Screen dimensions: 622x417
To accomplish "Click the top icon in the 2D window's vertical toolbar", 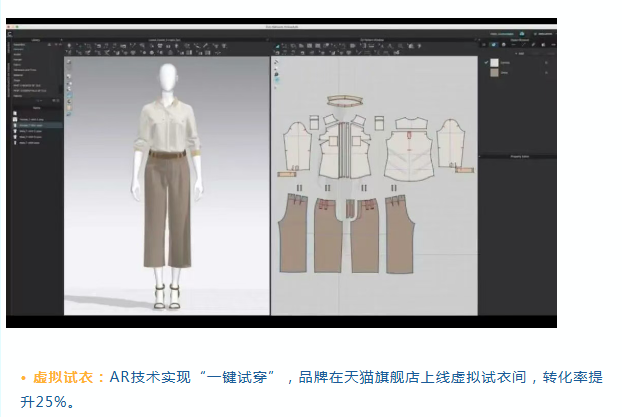I will click(276, 63).
